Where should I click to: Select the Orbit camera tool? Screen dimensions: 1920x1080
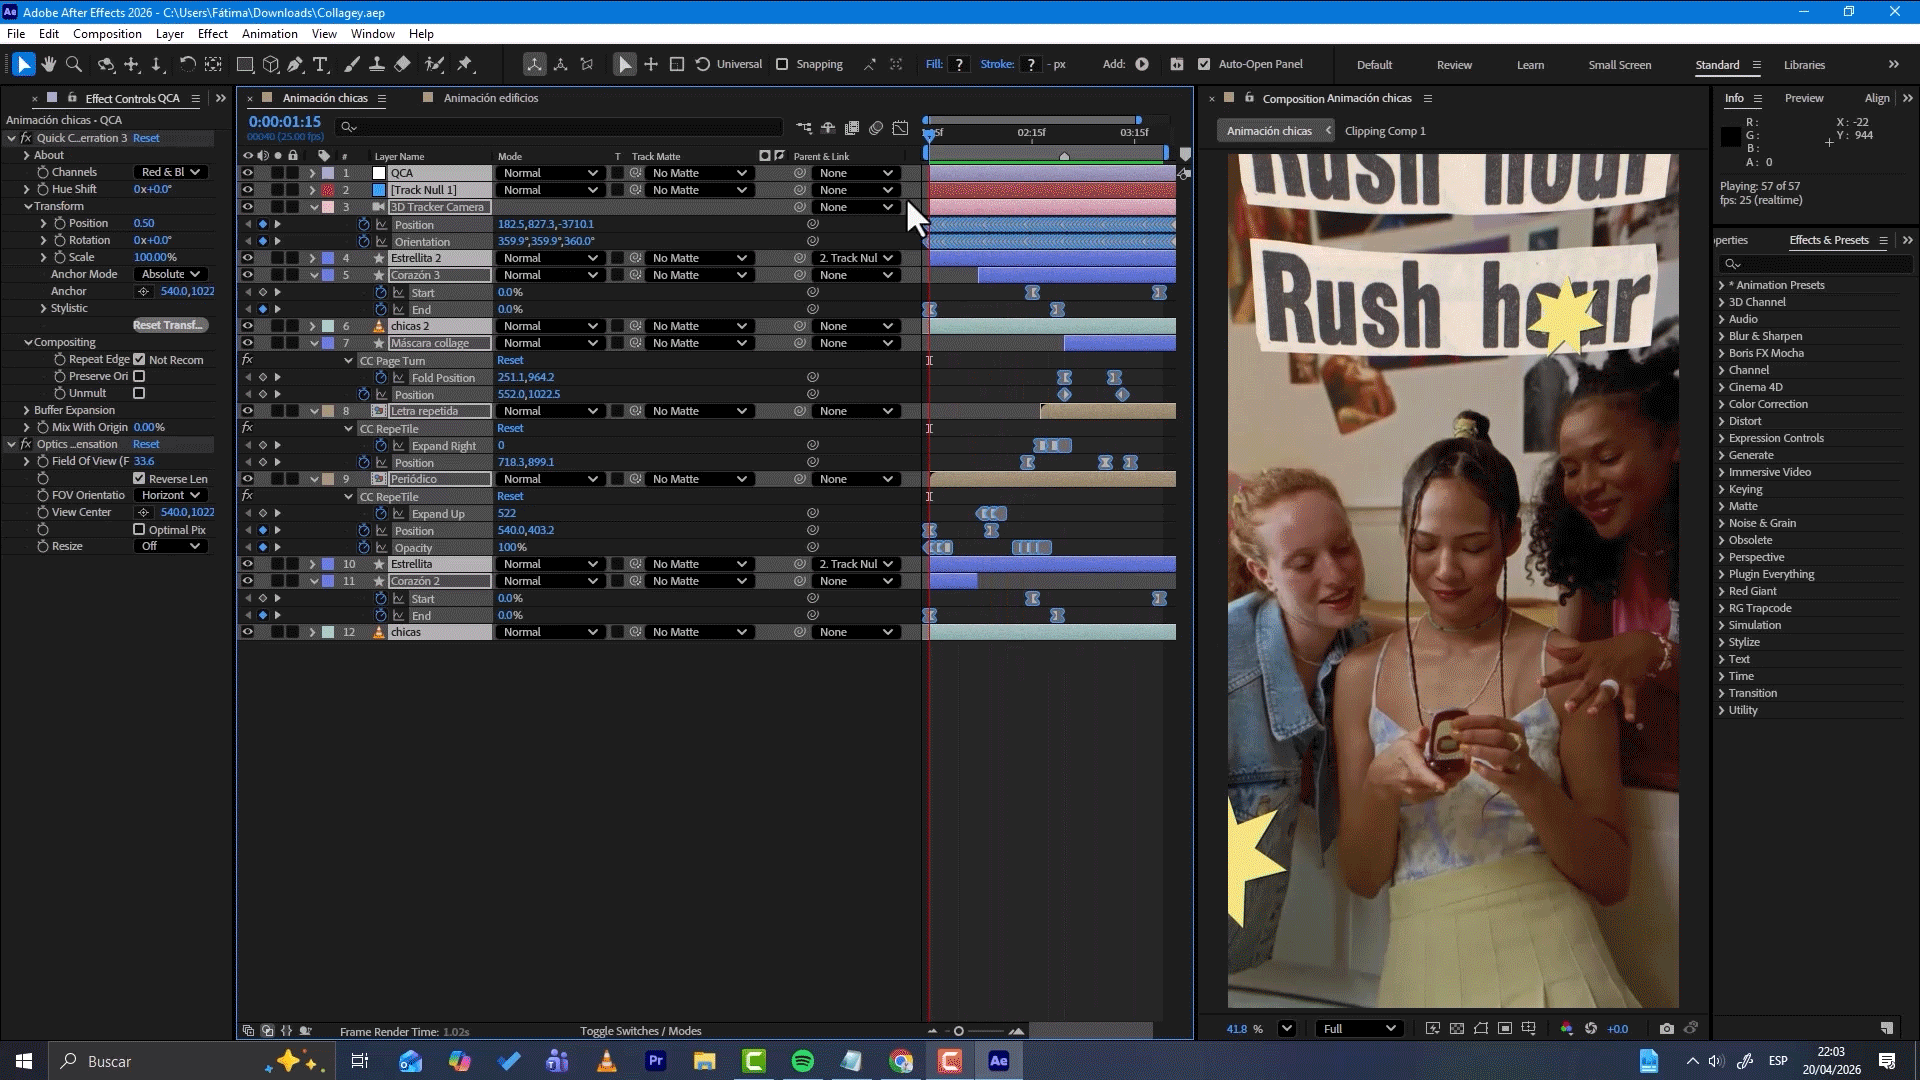coord(106,64)
